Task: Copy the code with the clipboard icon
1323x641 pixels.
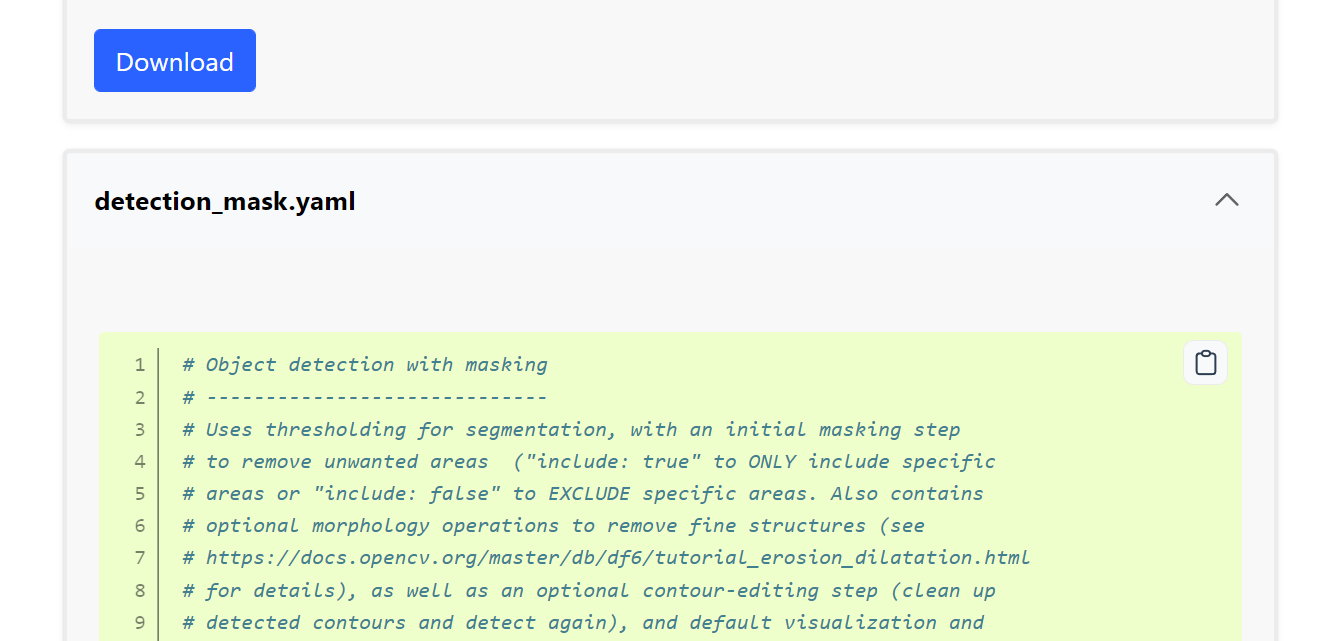Action: (1205, 363)
